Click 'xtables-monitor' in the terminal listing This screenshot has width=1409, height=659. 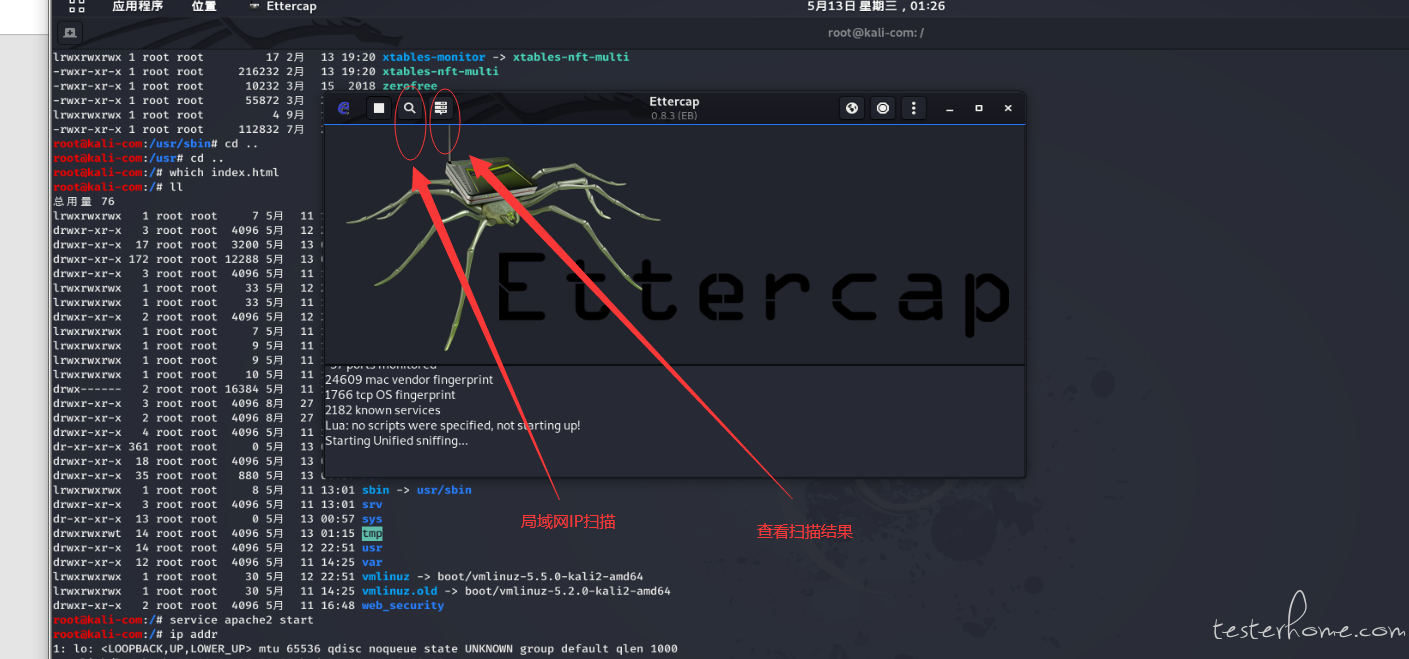(x=433, y=57)
